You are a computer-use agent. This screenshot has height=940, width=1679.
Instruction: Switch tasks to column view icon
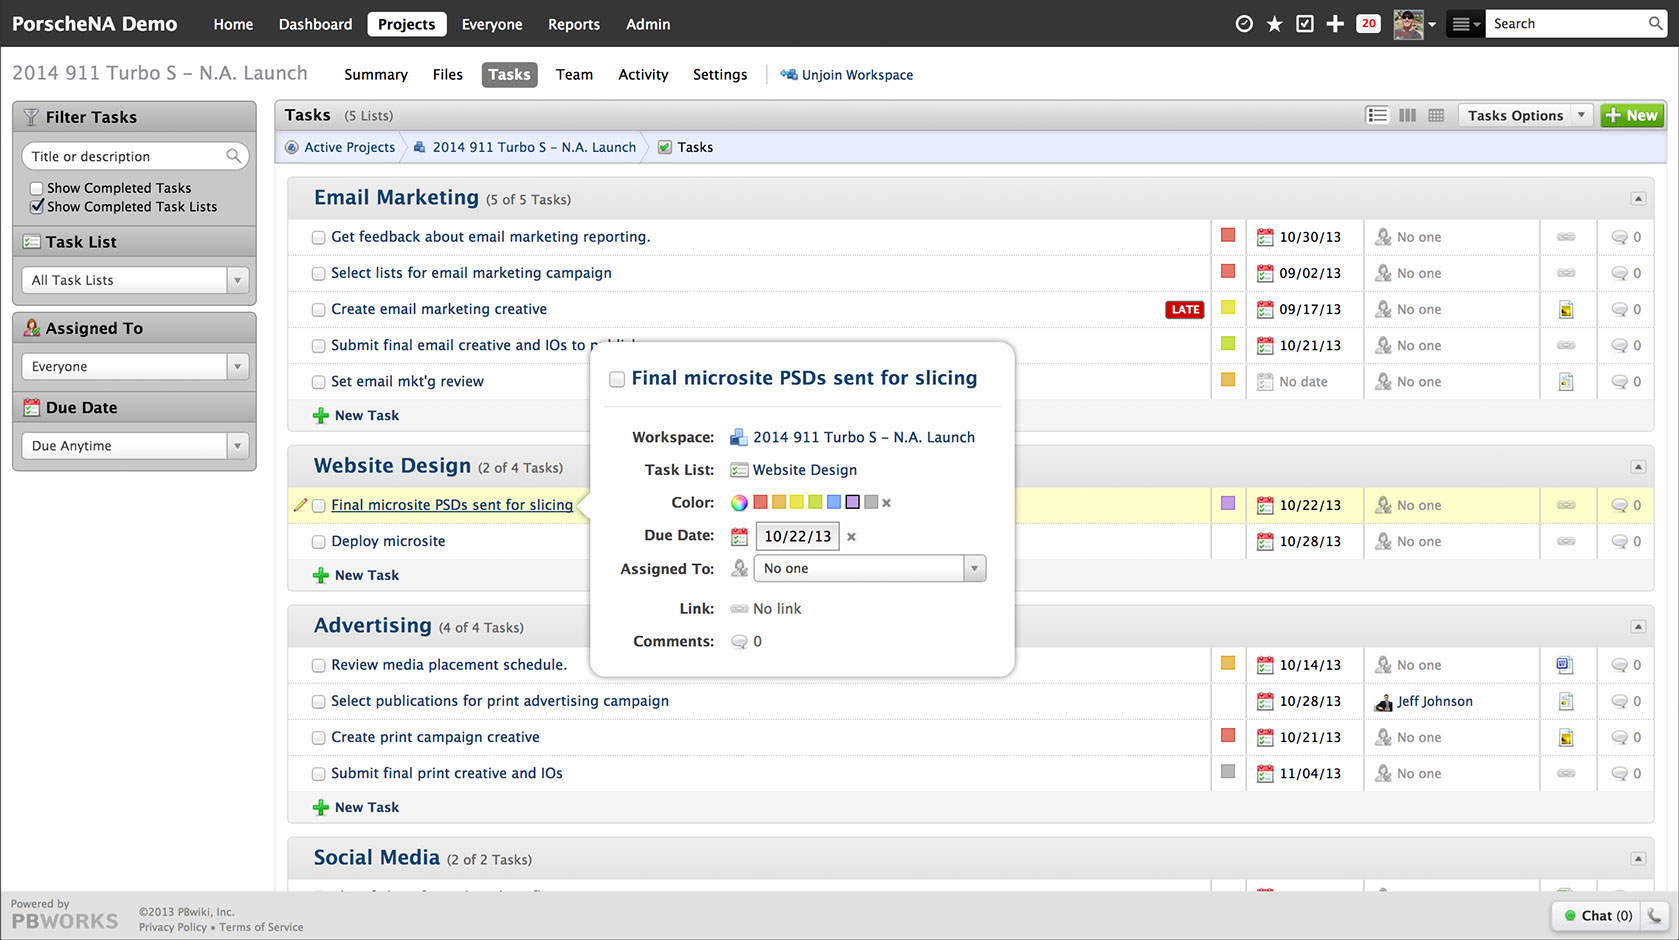tap(1407, 115)
